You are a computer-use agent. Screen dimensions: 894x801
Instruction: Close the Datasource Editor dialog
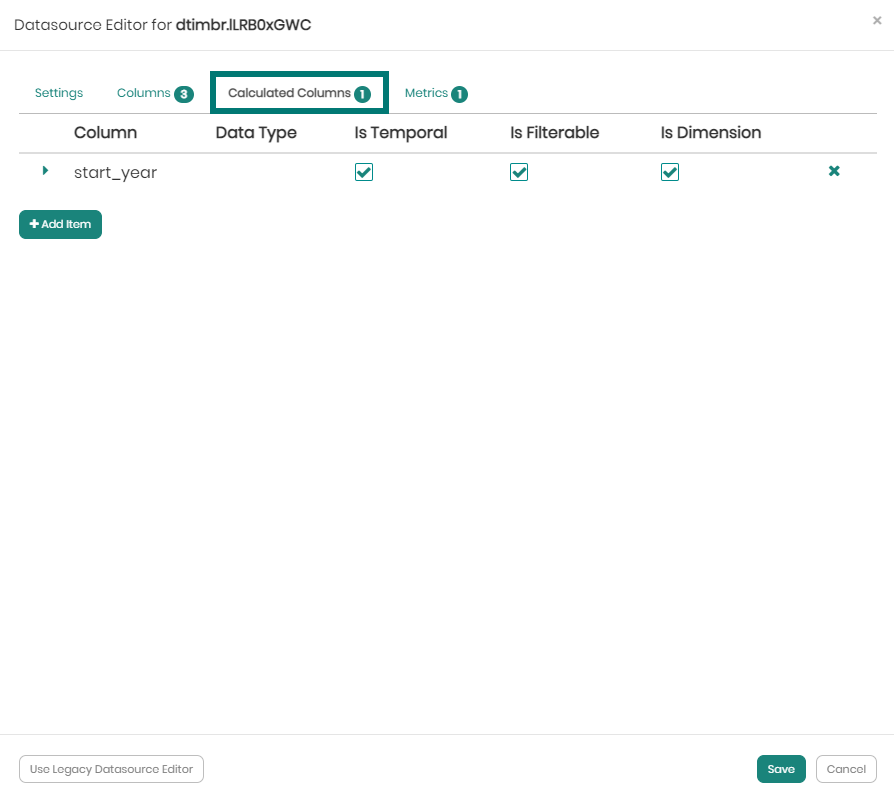pos(877,20)
